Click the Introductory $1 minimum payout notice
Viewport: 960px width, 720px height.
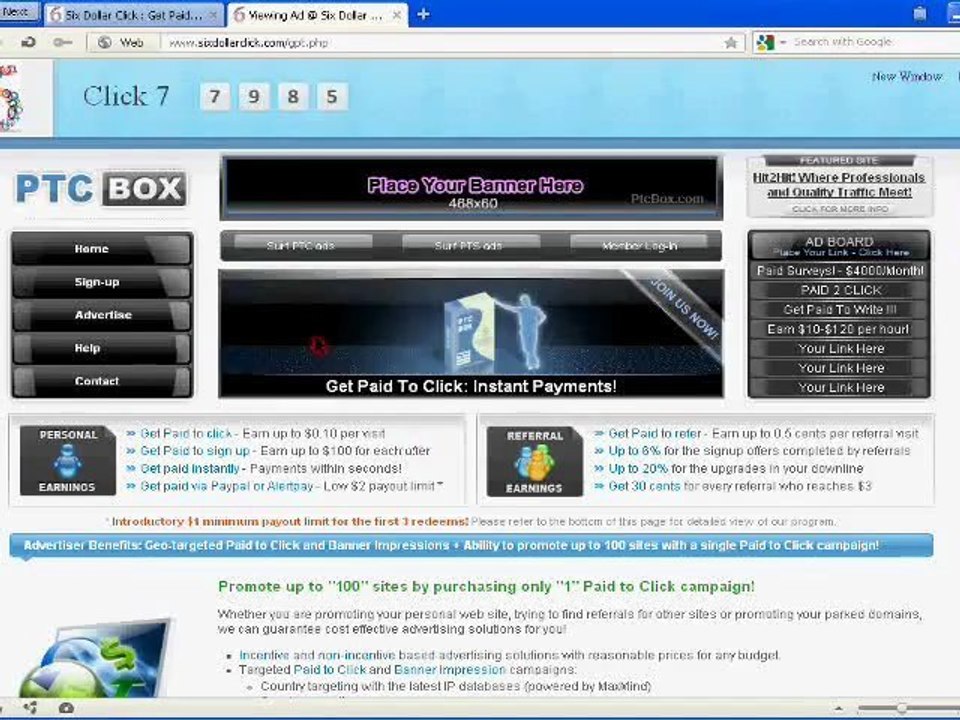[290, 522]
